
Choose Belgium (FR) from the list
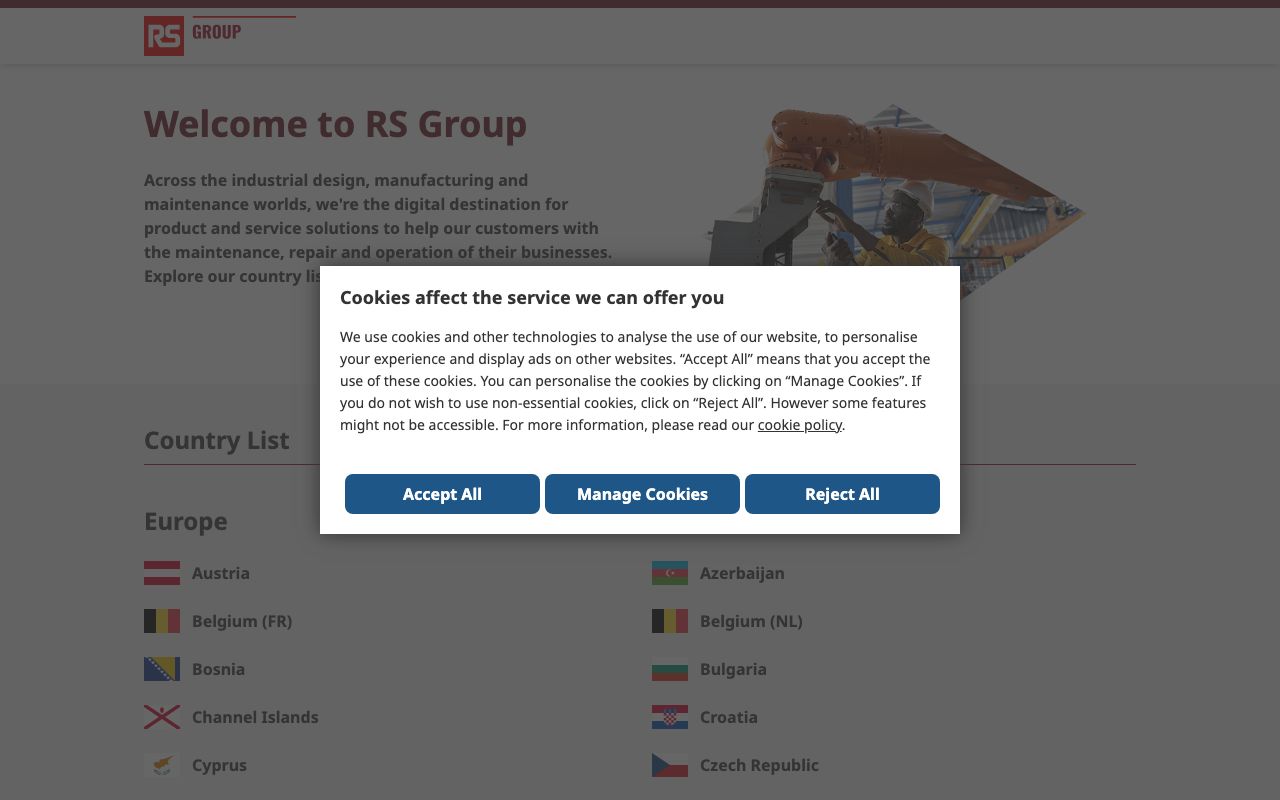(x=242, y=621)
